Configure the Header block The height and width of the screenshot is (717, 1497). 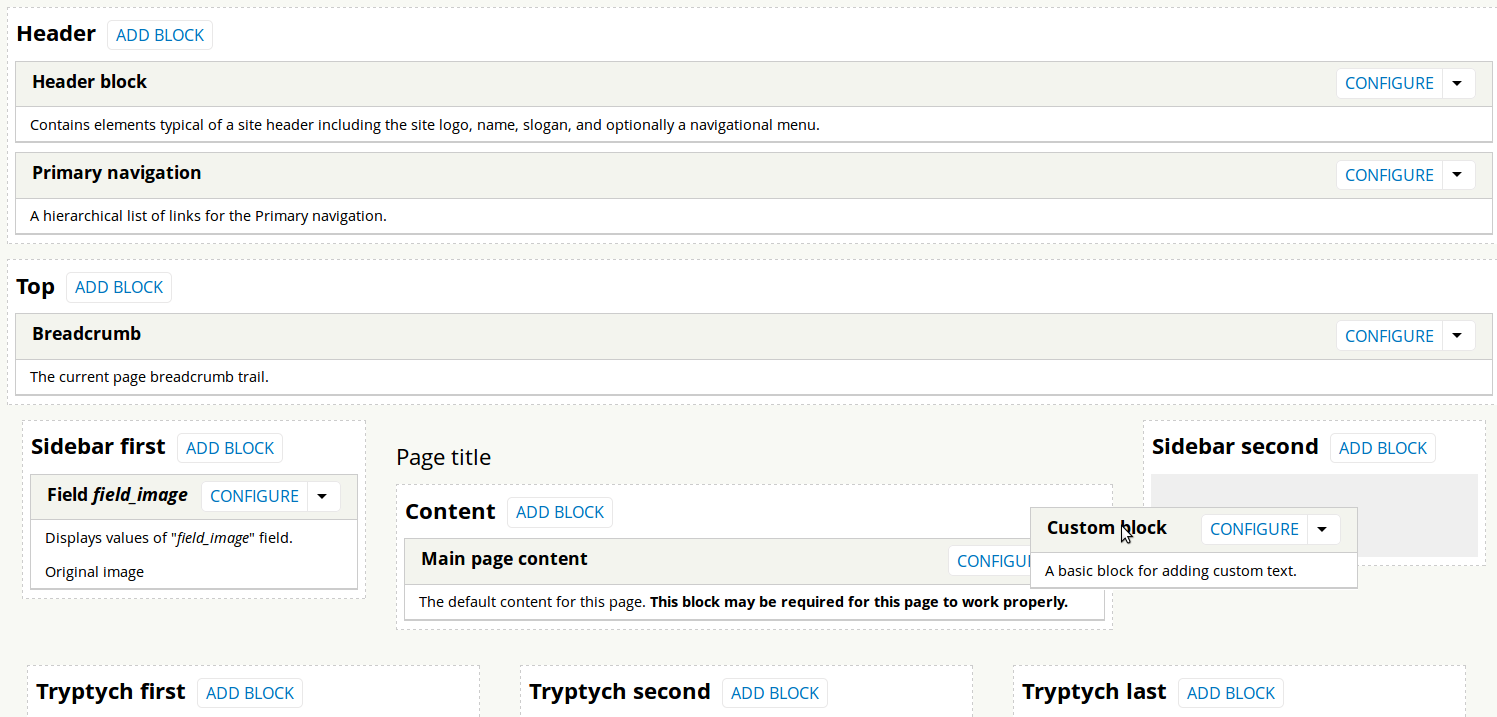1389,83
